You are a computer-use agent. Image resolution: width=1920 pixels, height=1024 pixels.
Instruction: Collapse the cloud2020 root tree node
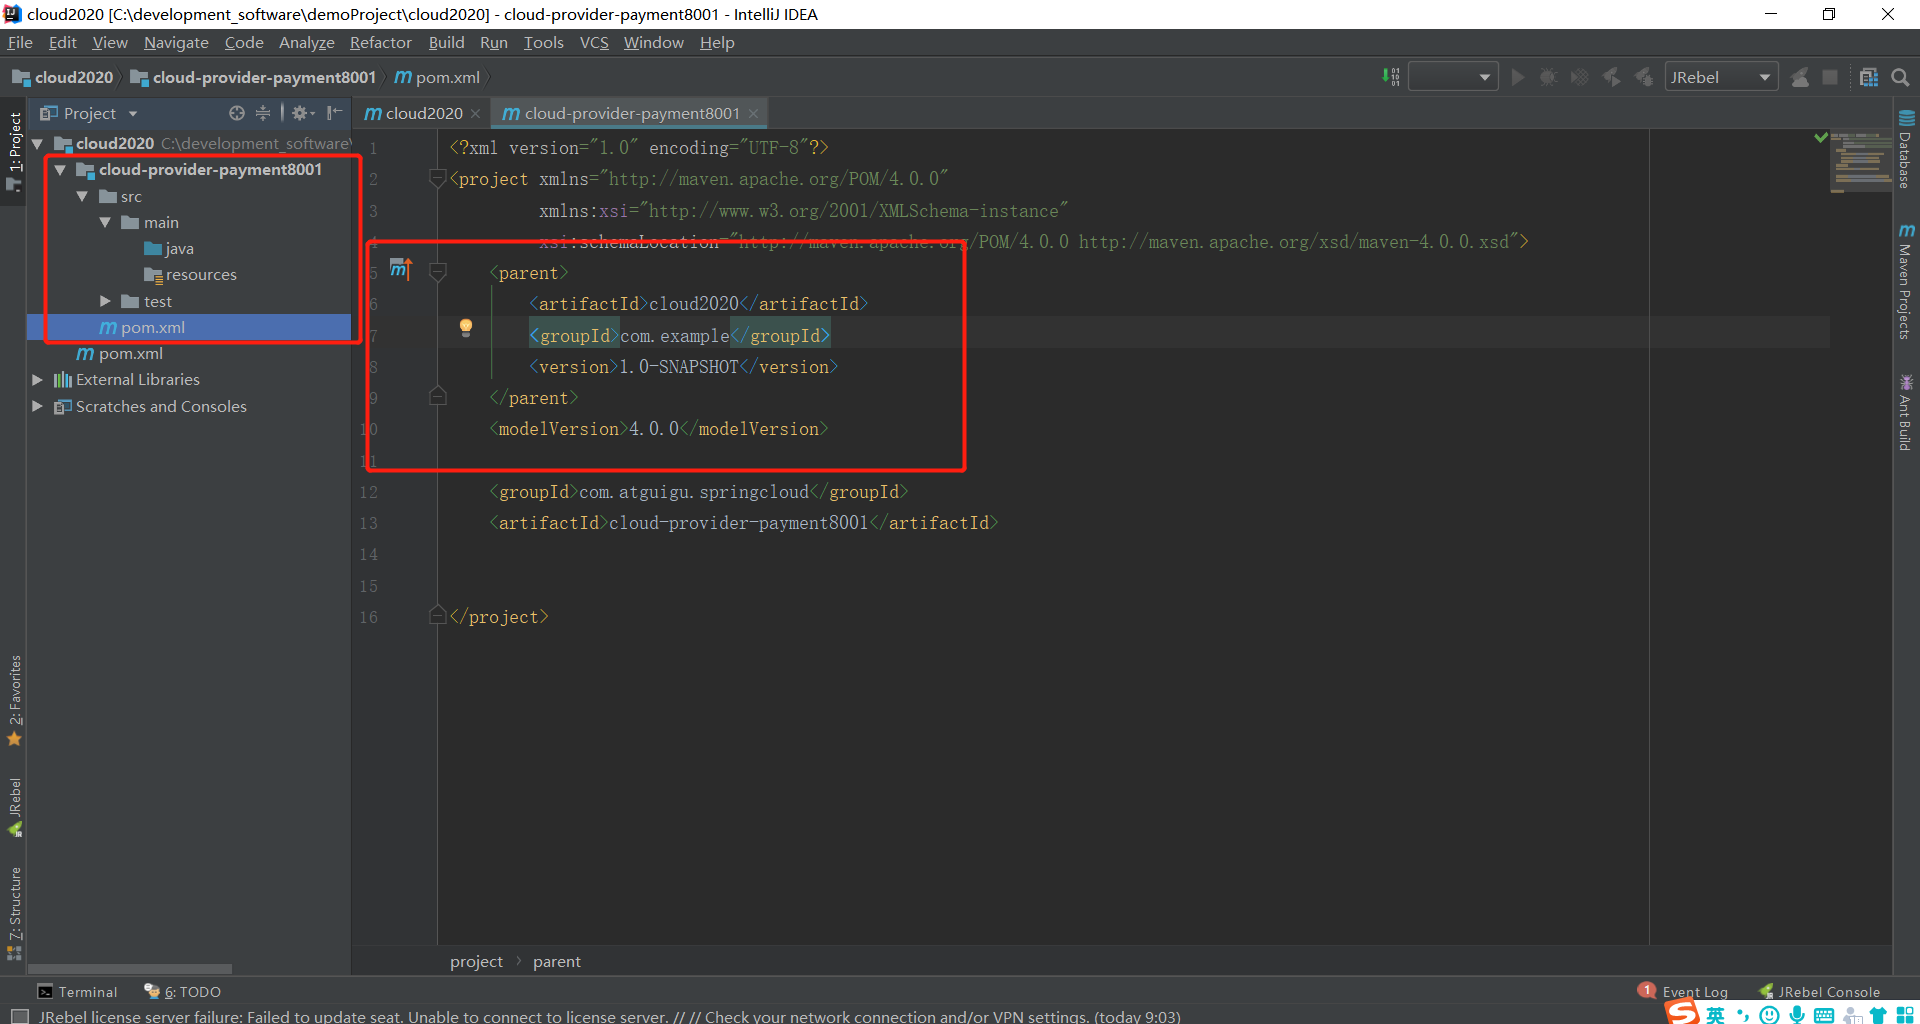[x=37, y=144]
